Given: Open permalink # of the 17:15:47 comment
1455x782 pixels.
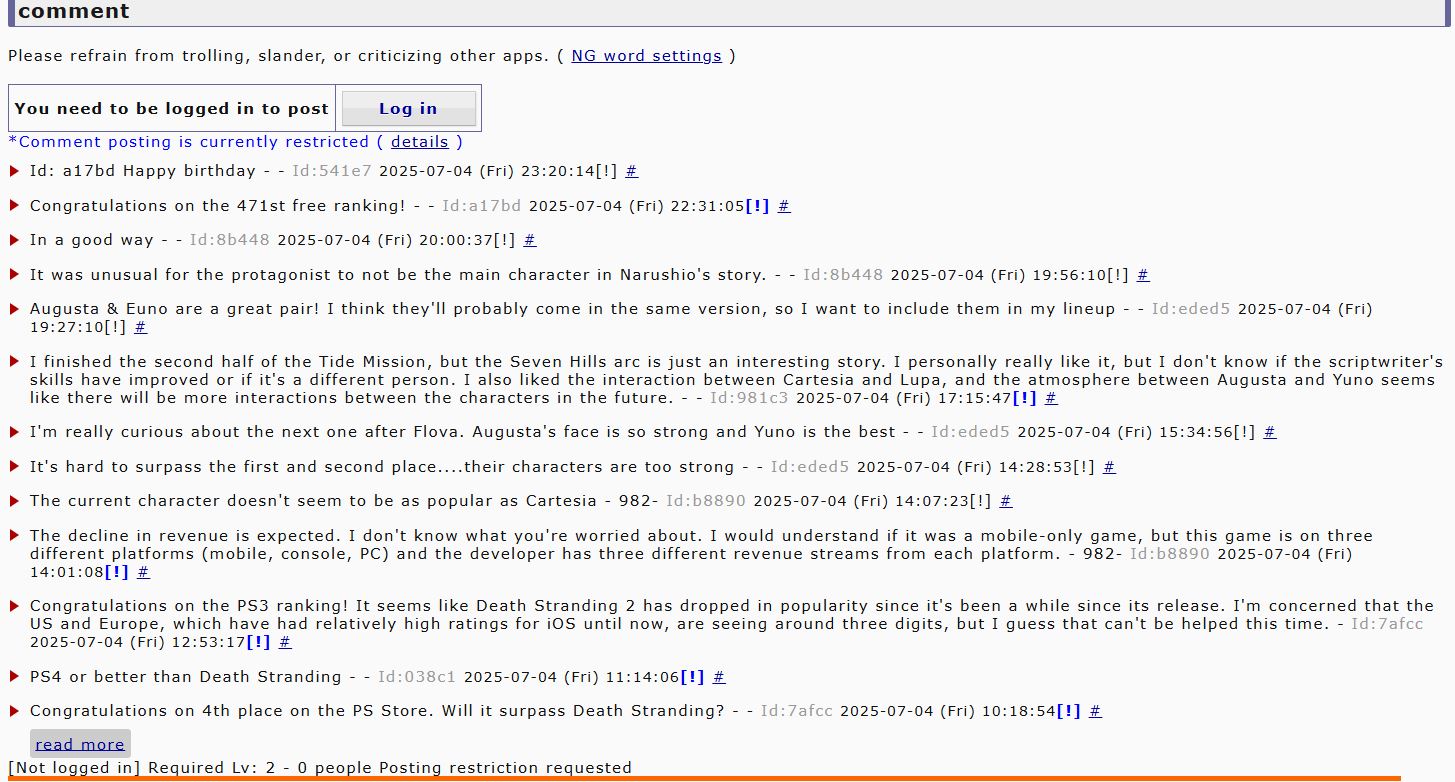Looking at the screenshot, I should click(x=1051, y=398).
